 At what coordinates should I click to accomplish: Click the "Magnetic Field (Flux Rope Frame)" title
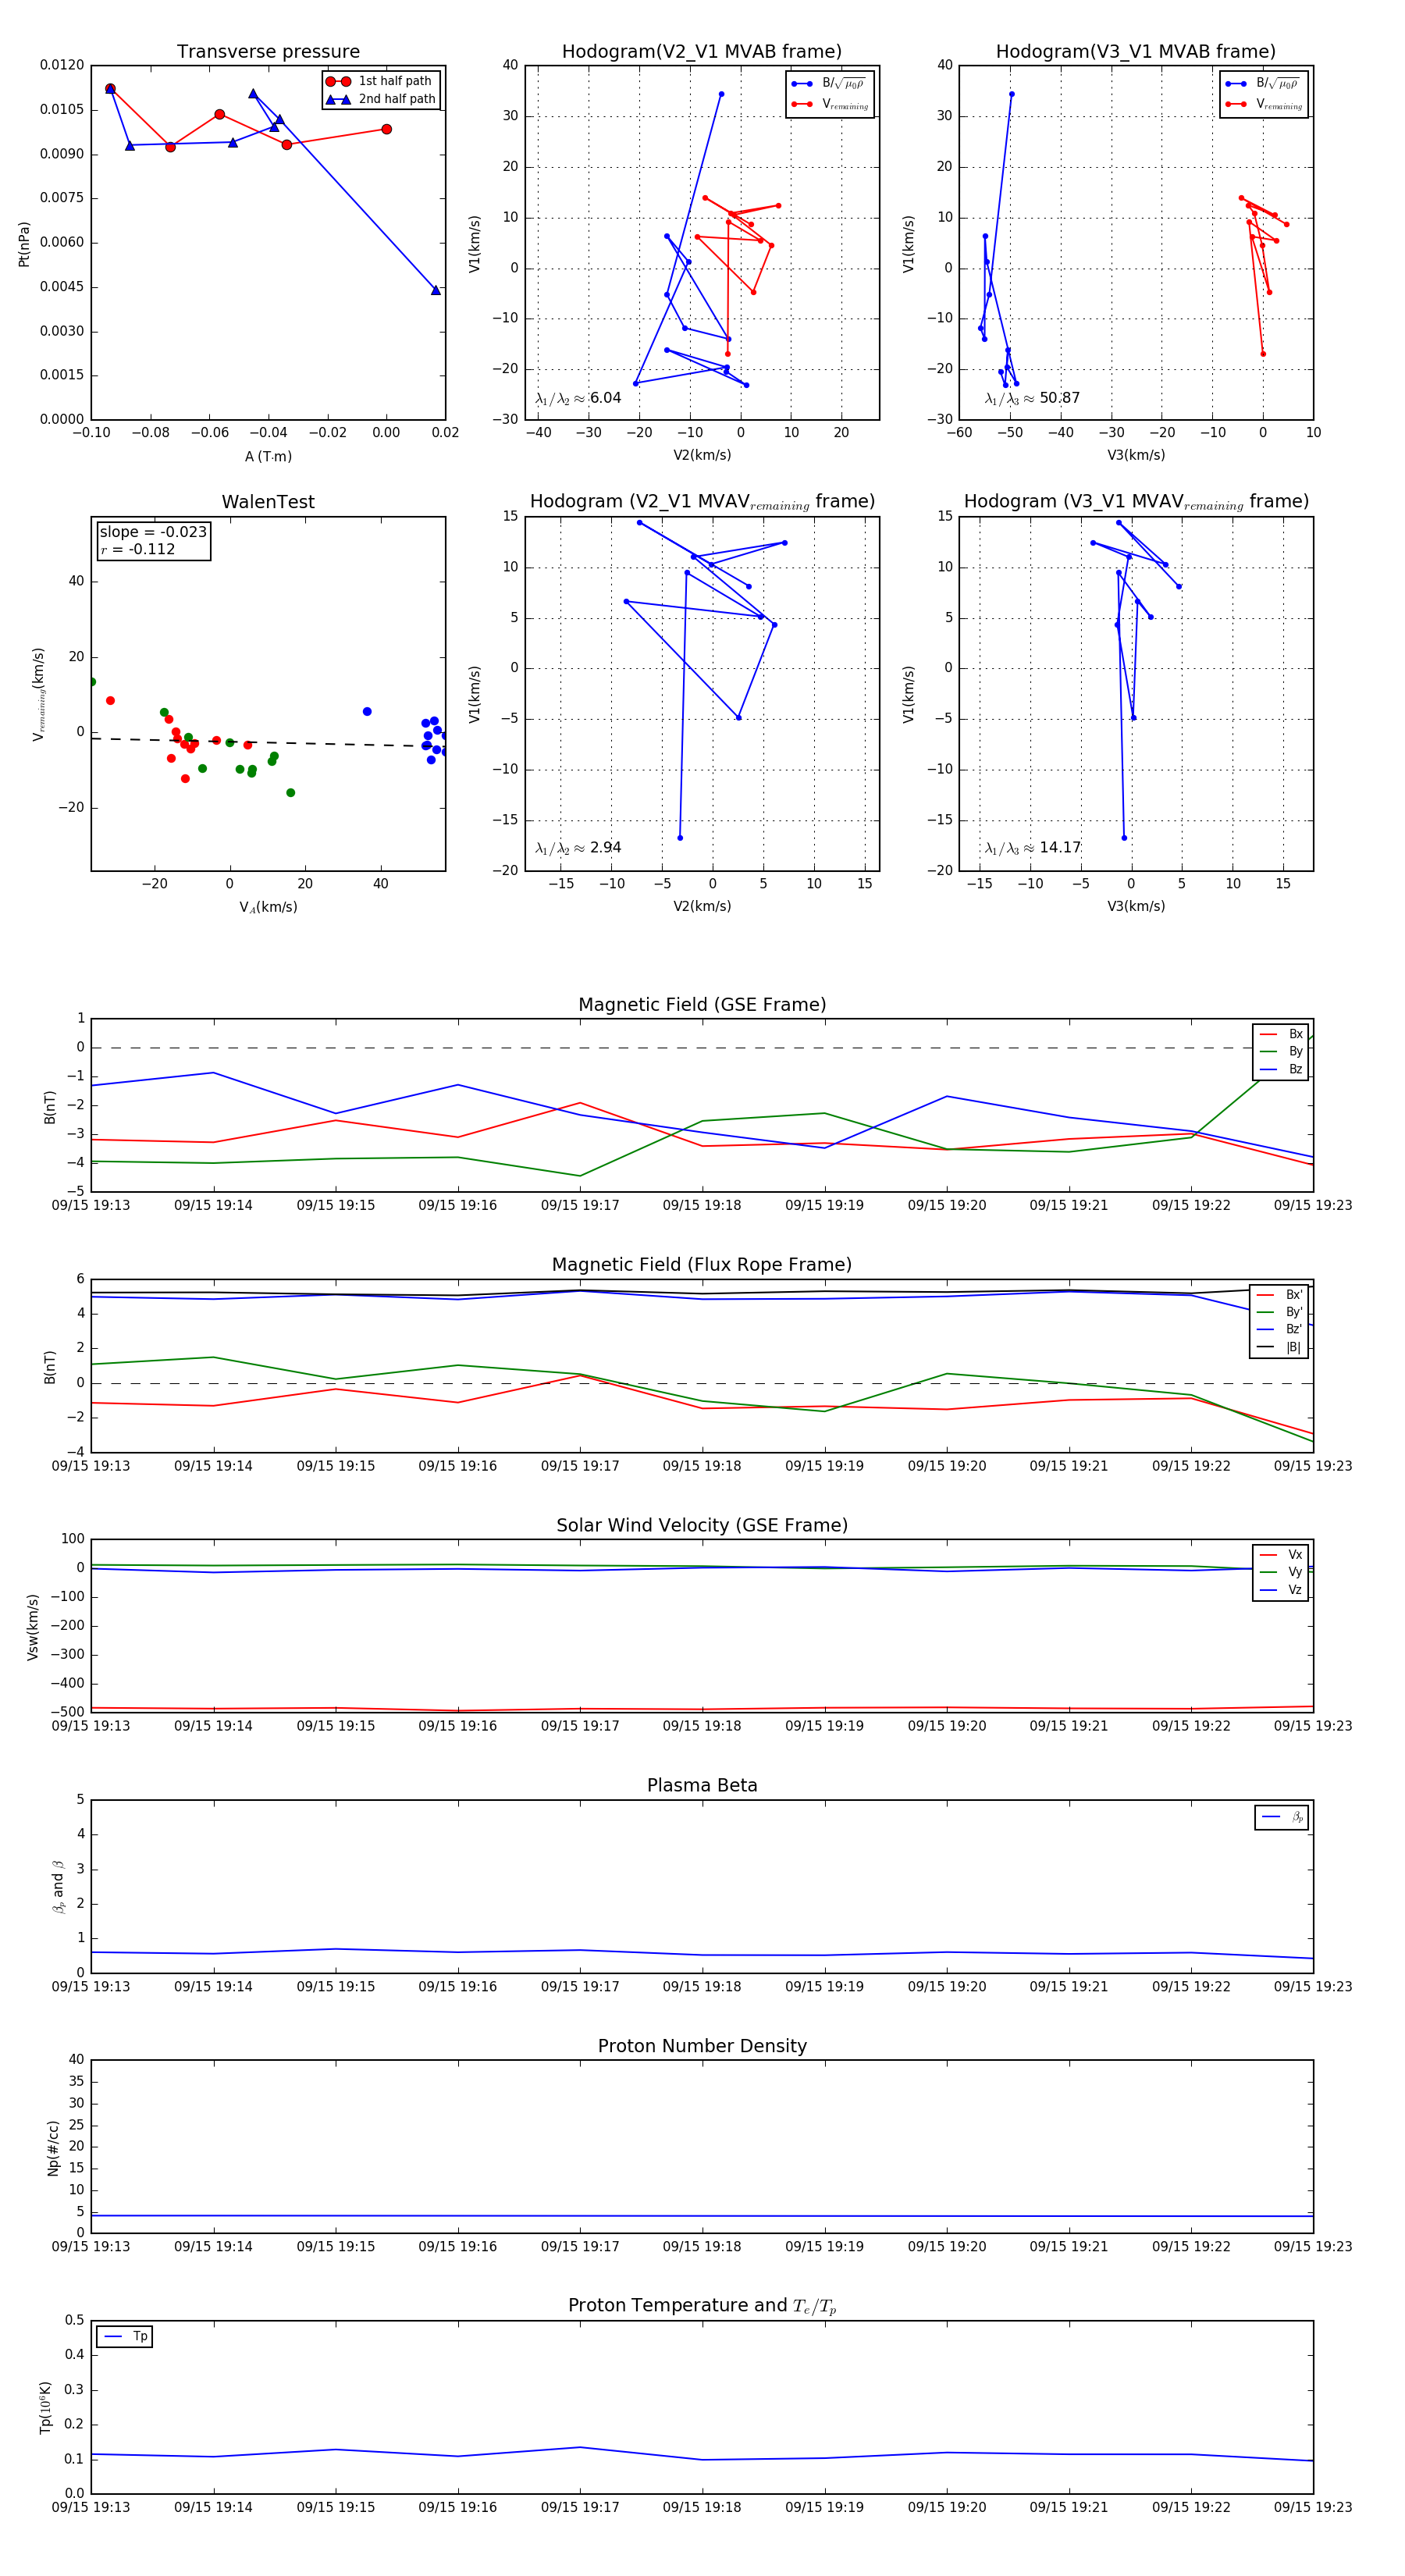point(702,1265)
